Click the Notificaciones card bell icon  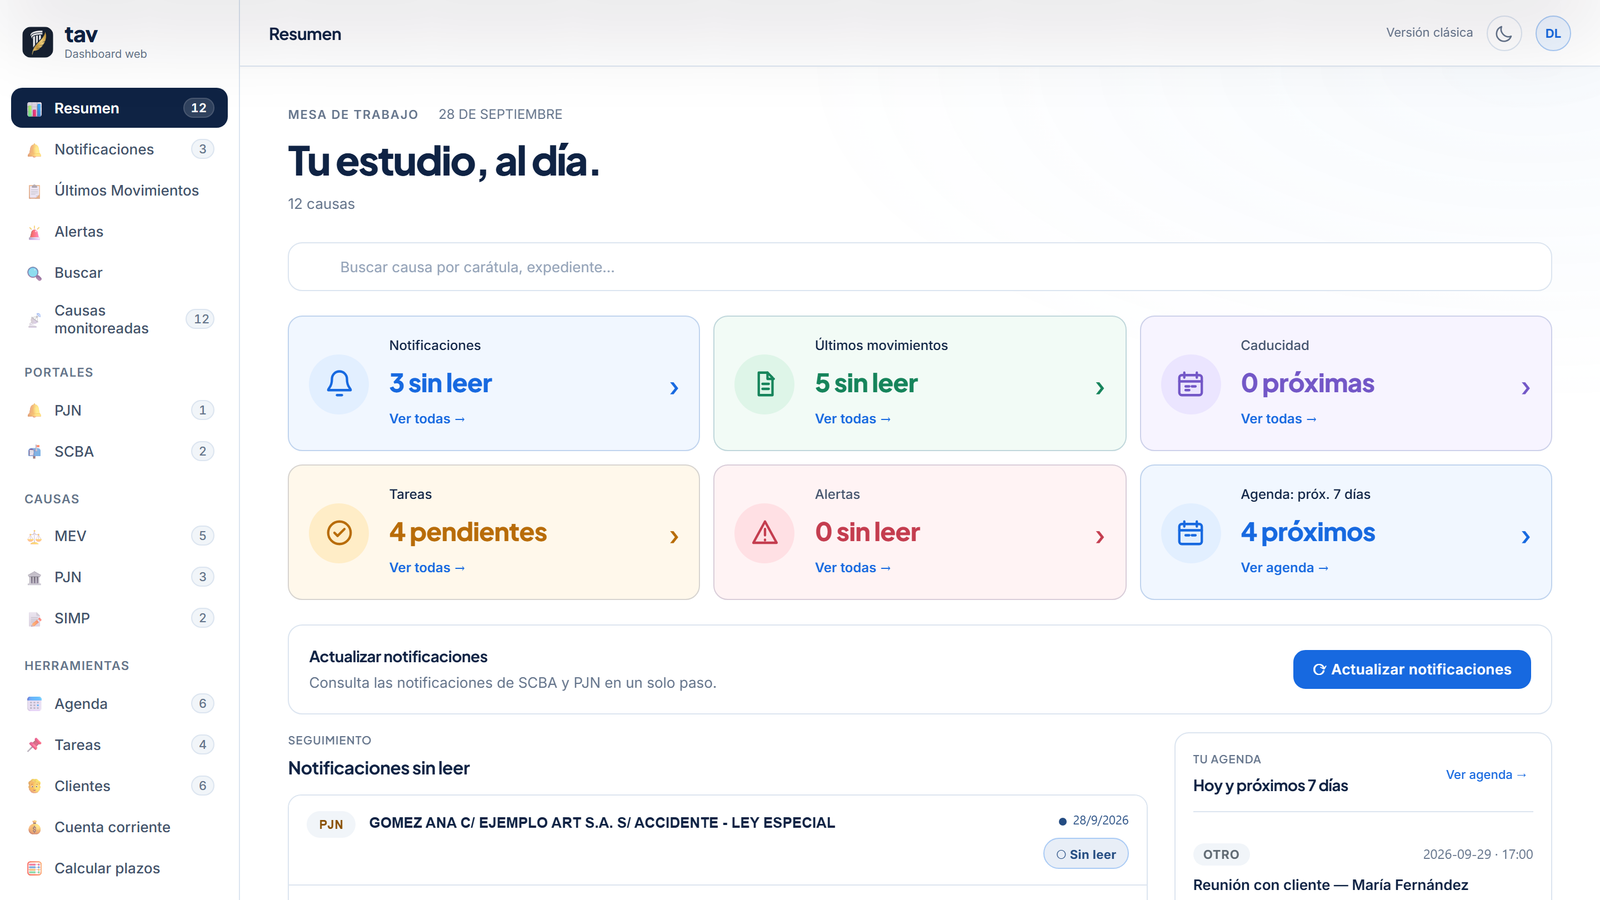coord(339,384)
